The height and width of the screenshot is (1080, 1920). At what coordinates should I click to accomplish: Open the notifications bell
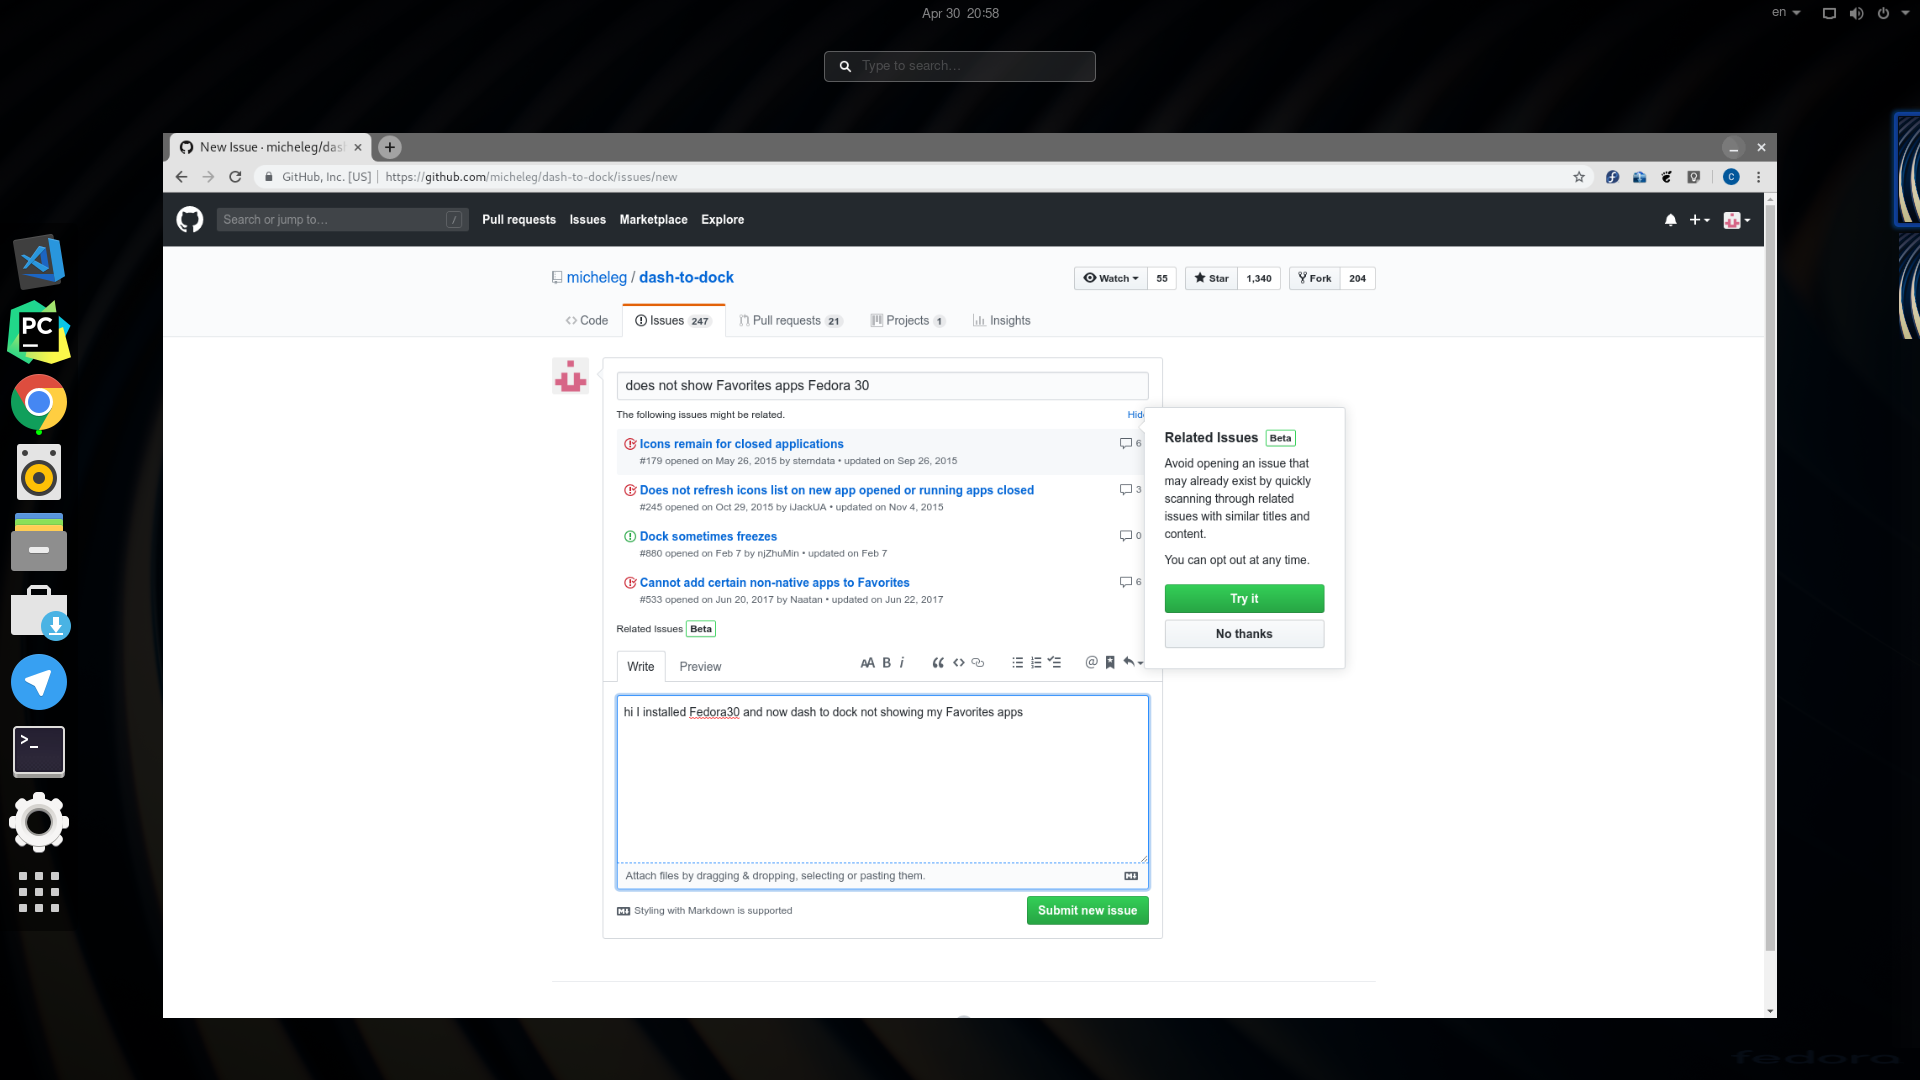point(1670,219)
